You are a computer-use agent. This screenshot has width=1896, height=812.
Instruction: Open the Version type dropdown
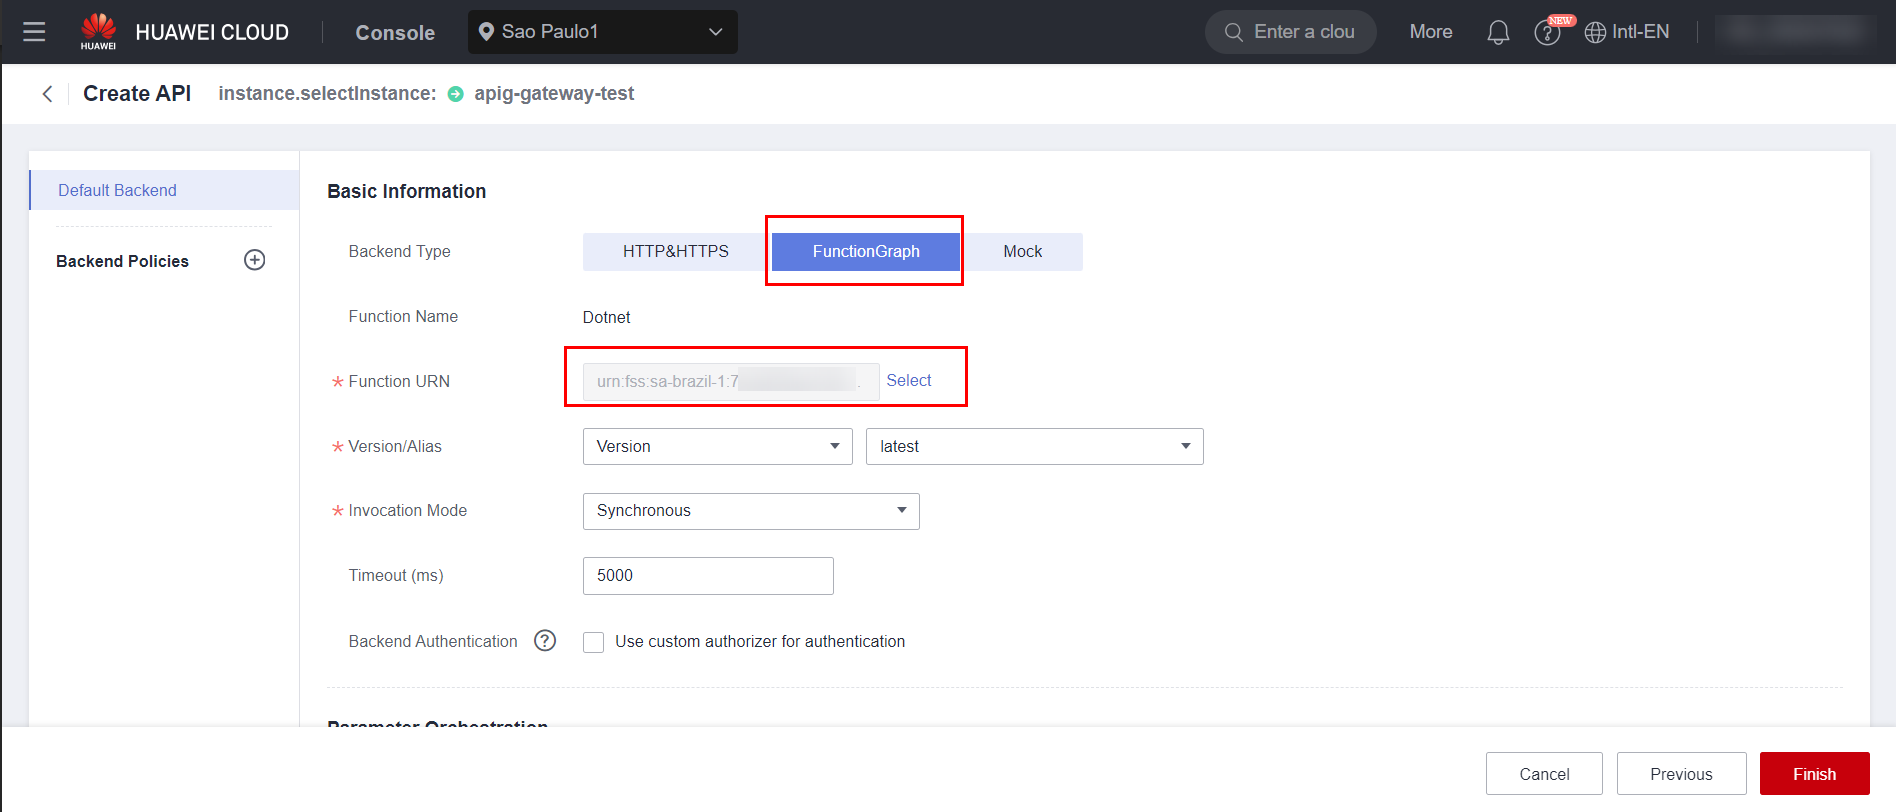(x=717, y=447)
